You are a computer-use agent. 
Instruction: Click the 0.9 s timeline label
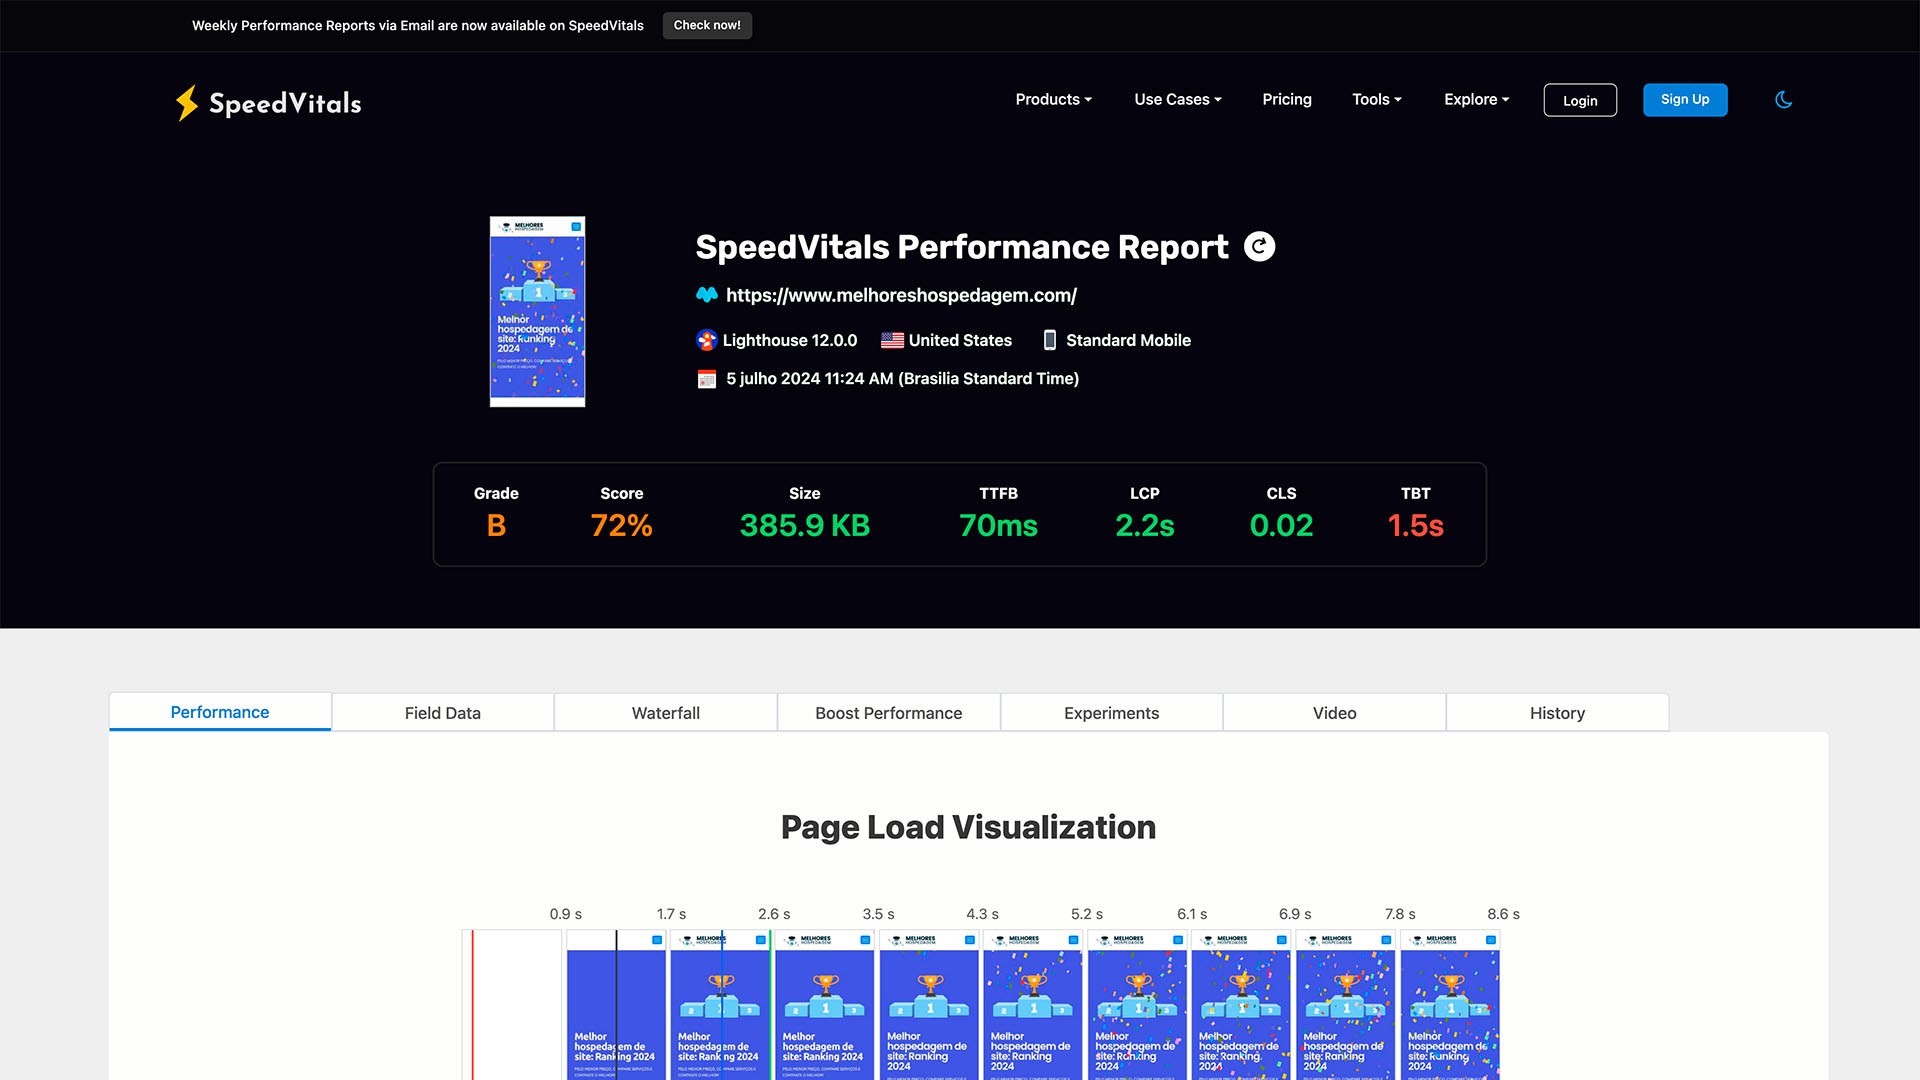point(566,914)
